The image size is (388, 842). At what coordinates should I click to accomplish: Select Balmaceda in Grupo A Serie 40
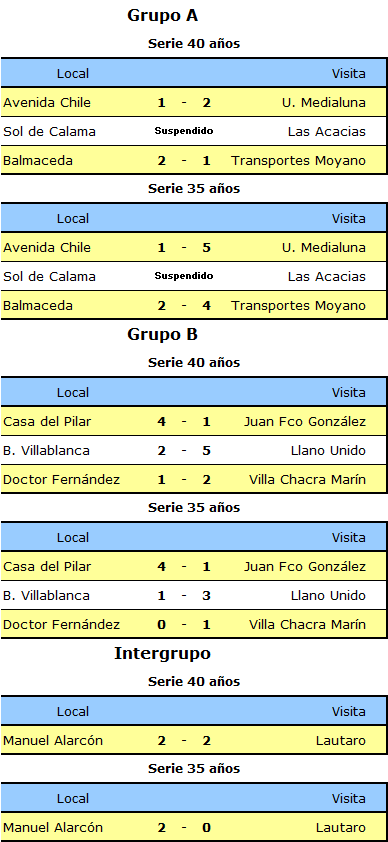coord(38,161)
